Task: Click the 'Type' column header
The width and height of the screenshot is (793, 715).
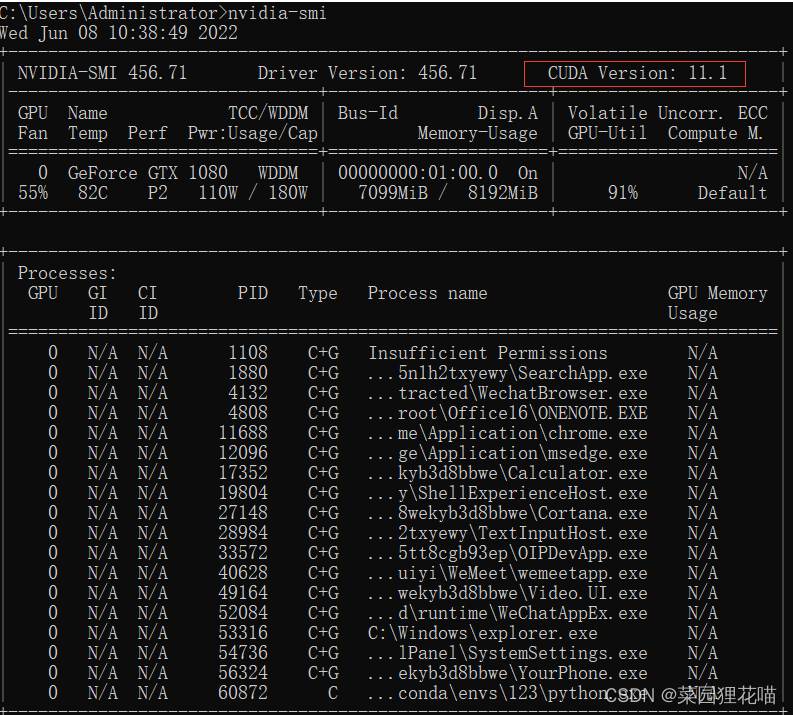Action: pos(318,293)
